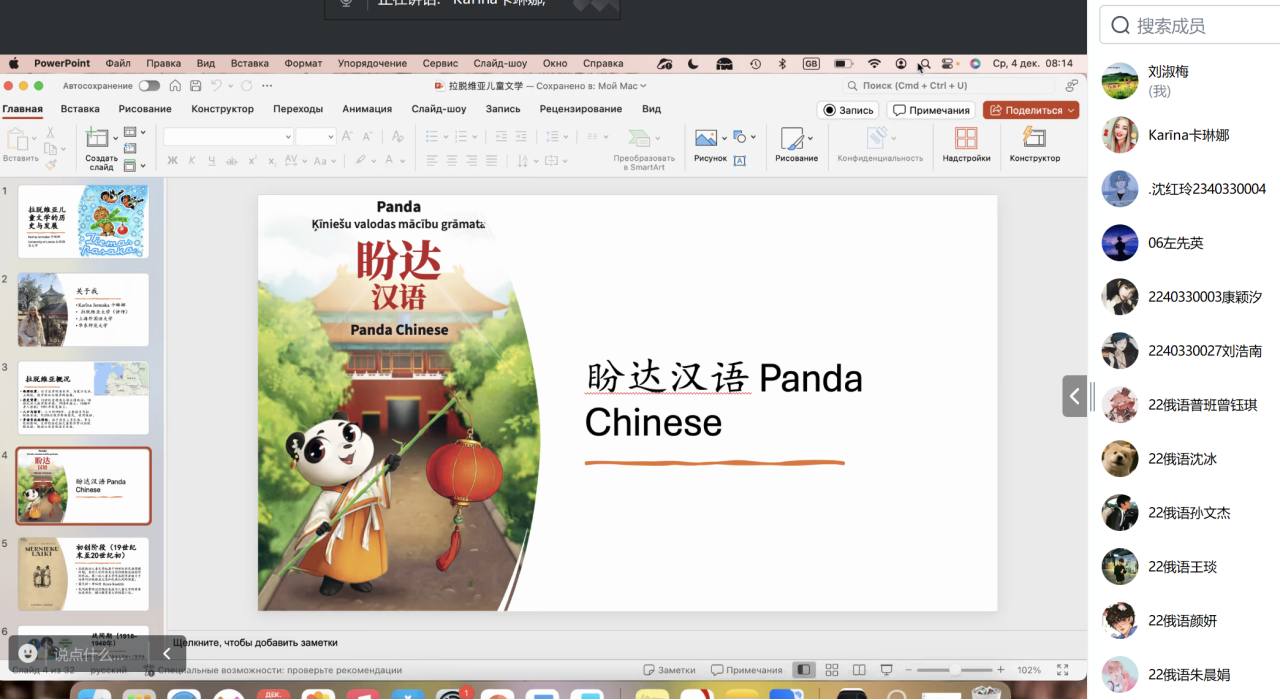Click the save (floppy disk) icon

point(196,86)
